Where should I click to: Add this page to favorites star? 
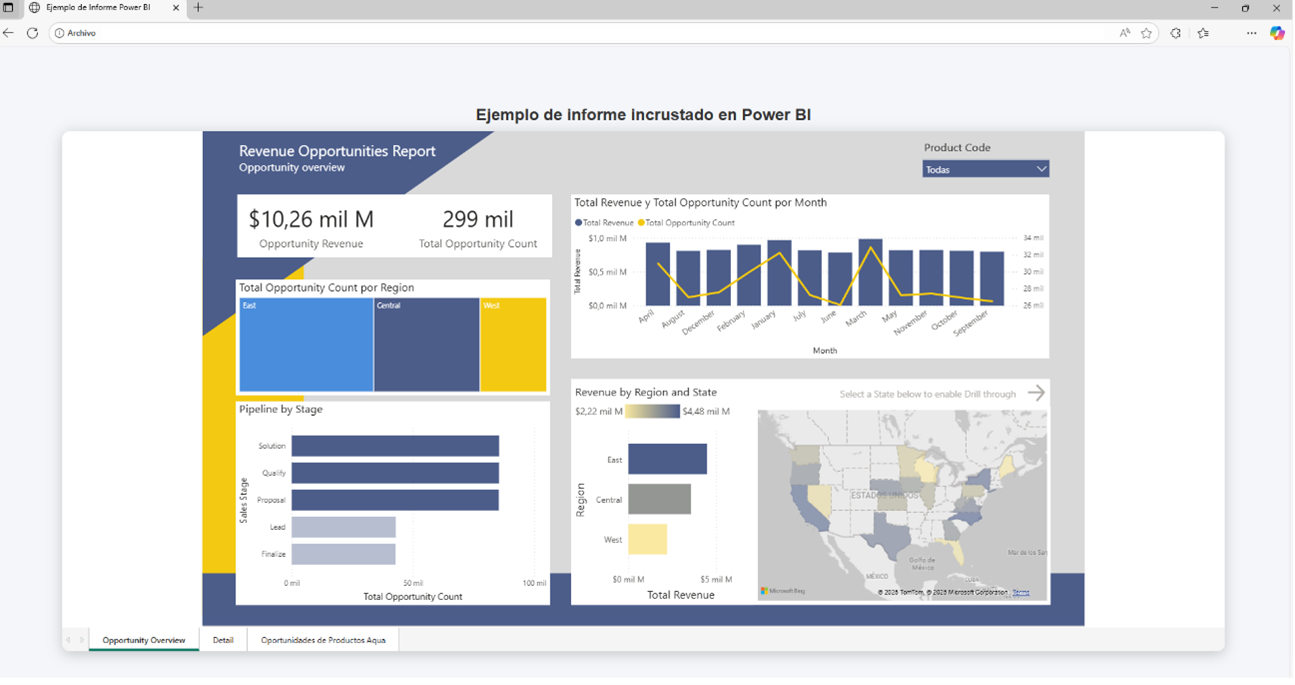pyautogui.click(x=1147, y=33)
